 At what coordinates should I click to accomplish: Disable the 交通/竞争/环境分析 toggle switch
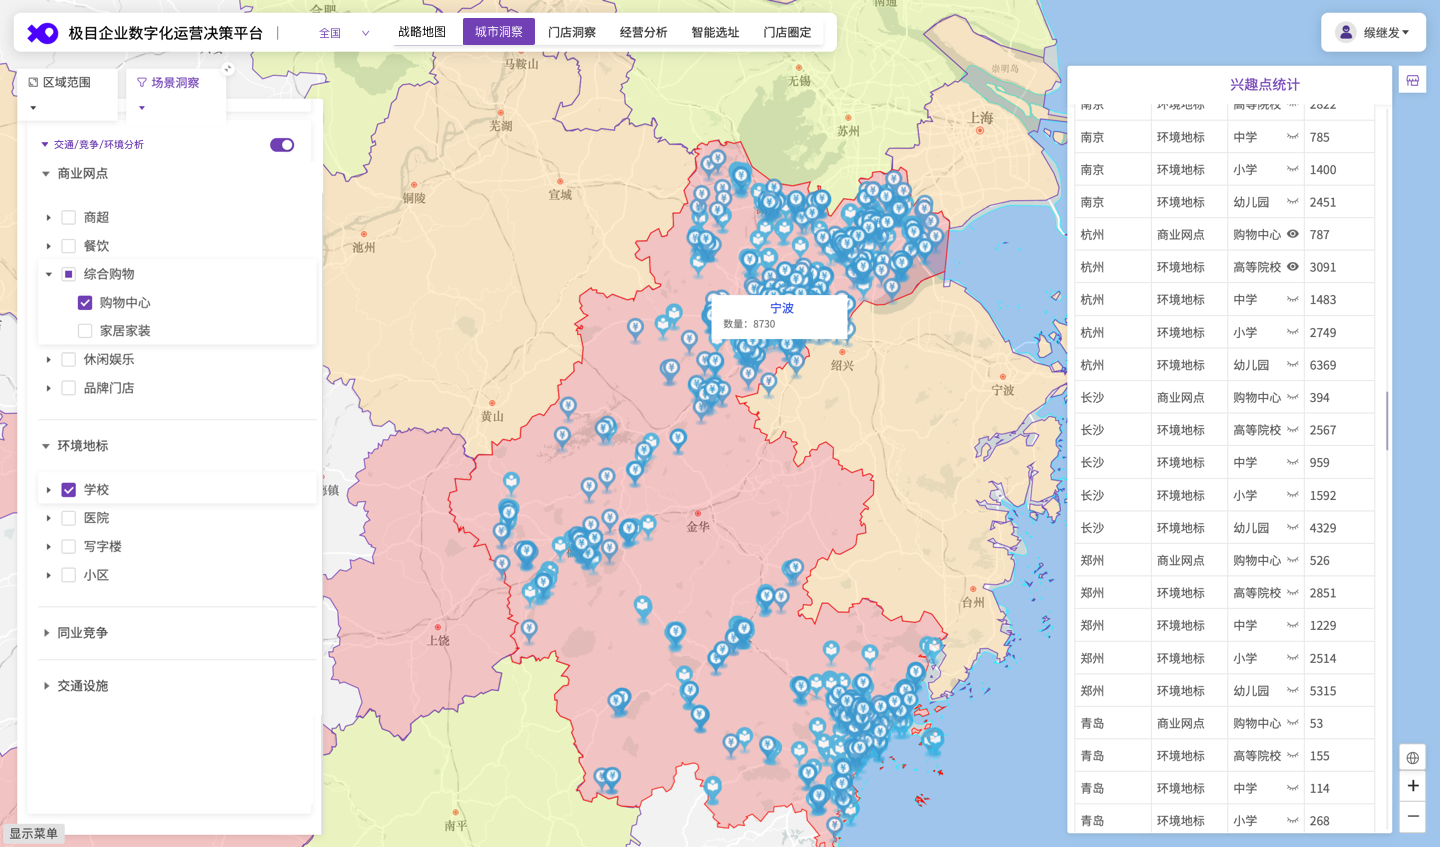click(282, 144)
